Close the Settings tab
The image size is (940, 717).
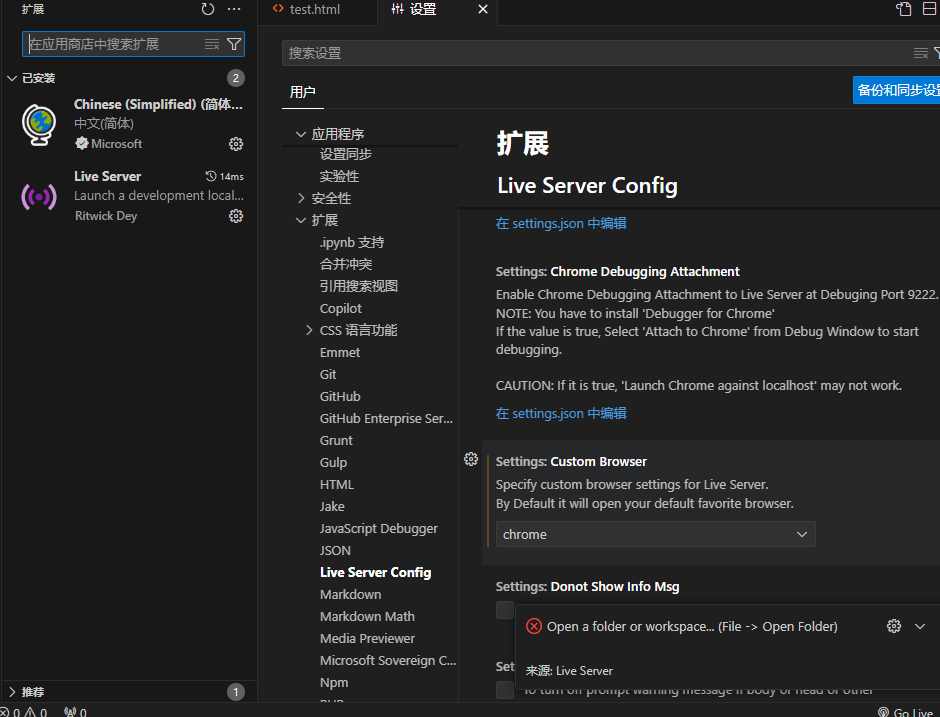point(483,9)
